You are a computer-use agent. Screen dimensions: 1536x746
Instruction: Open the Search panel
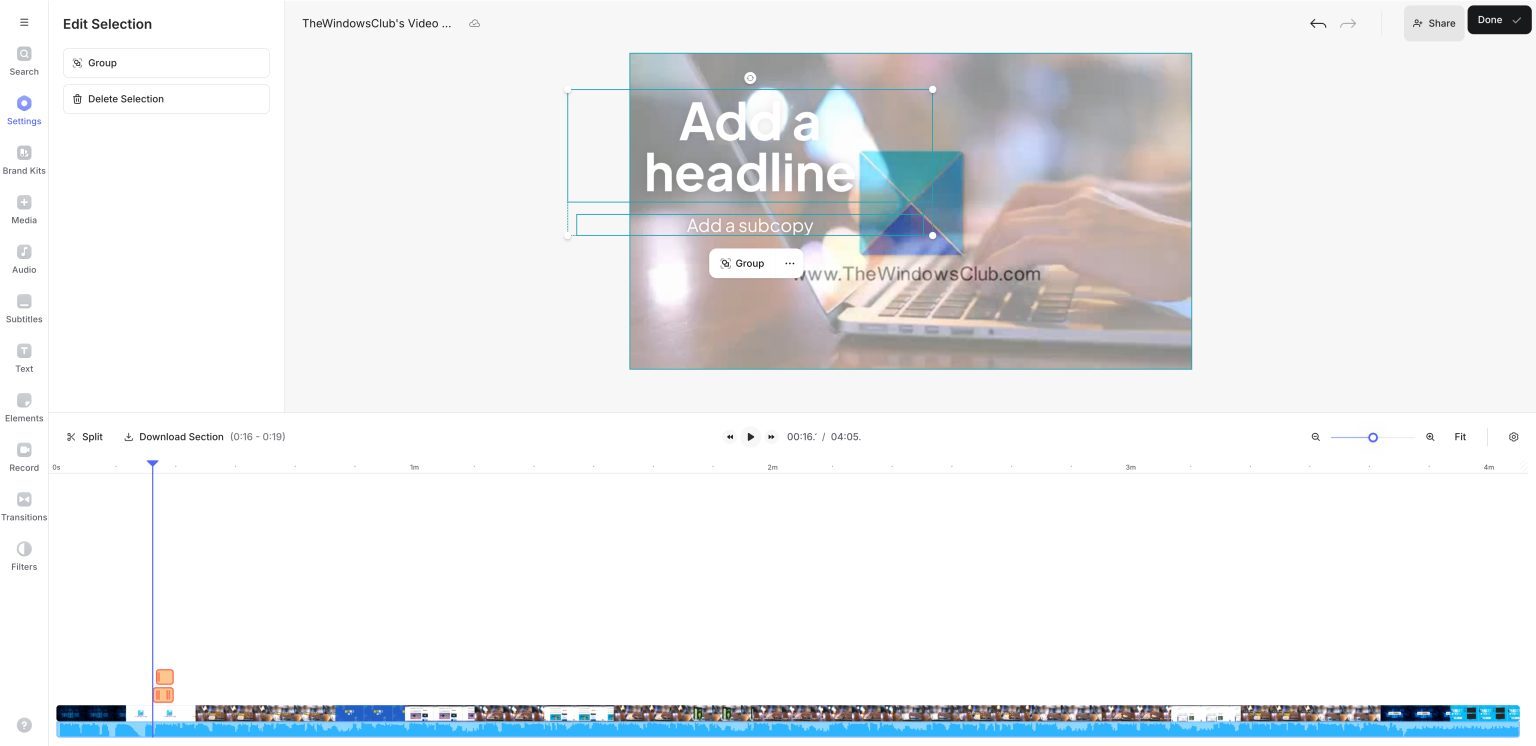pos(24,61)
